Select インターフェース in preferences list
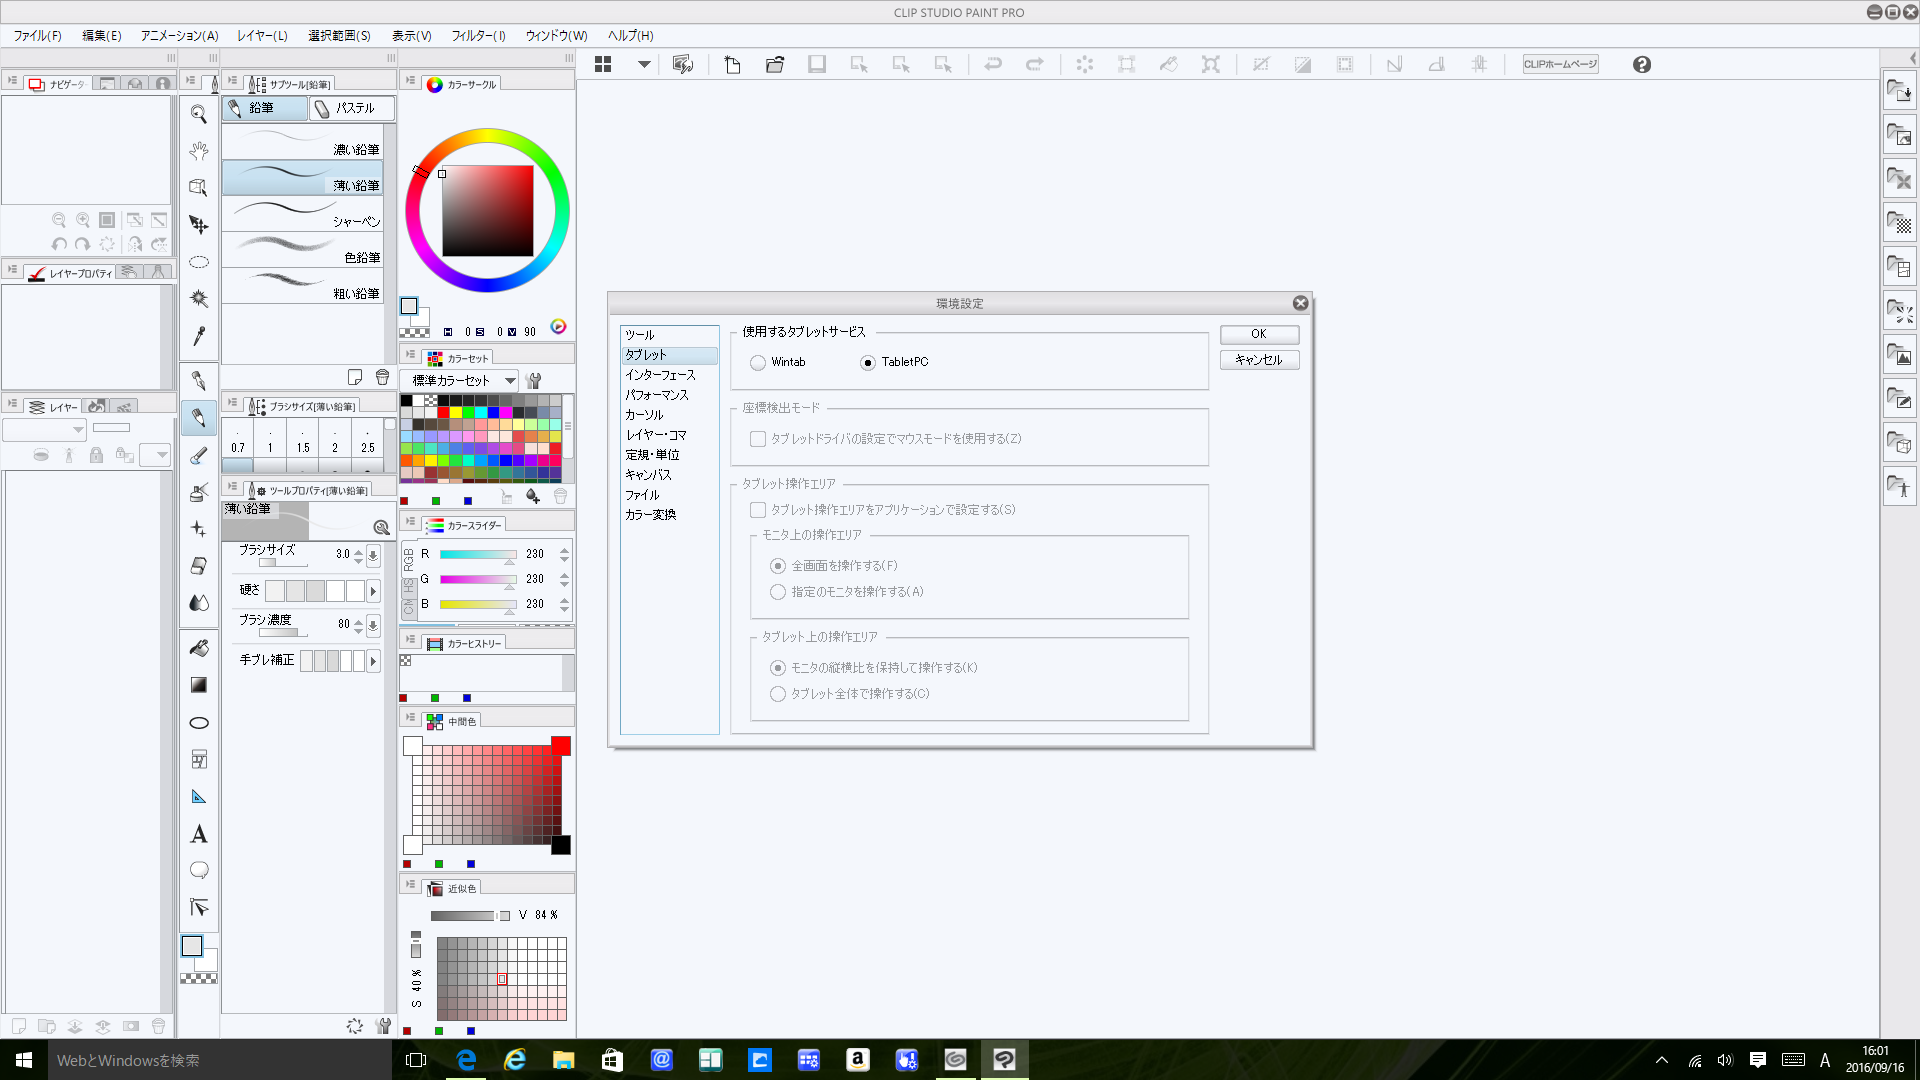The width and height of the screenshot is (1920, 1080). coord(660,375)
